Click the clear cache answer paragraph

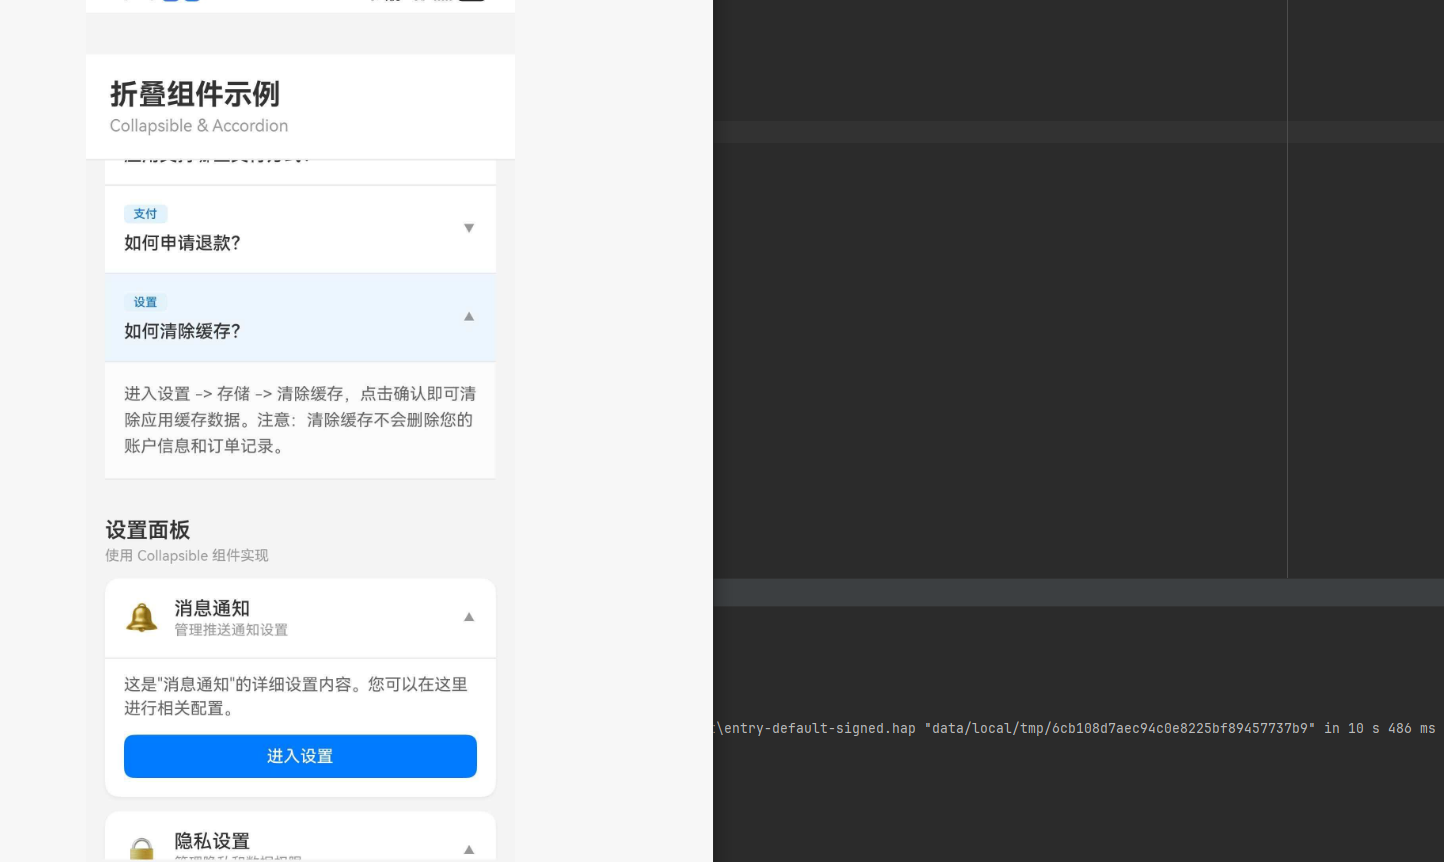[300, 420]
